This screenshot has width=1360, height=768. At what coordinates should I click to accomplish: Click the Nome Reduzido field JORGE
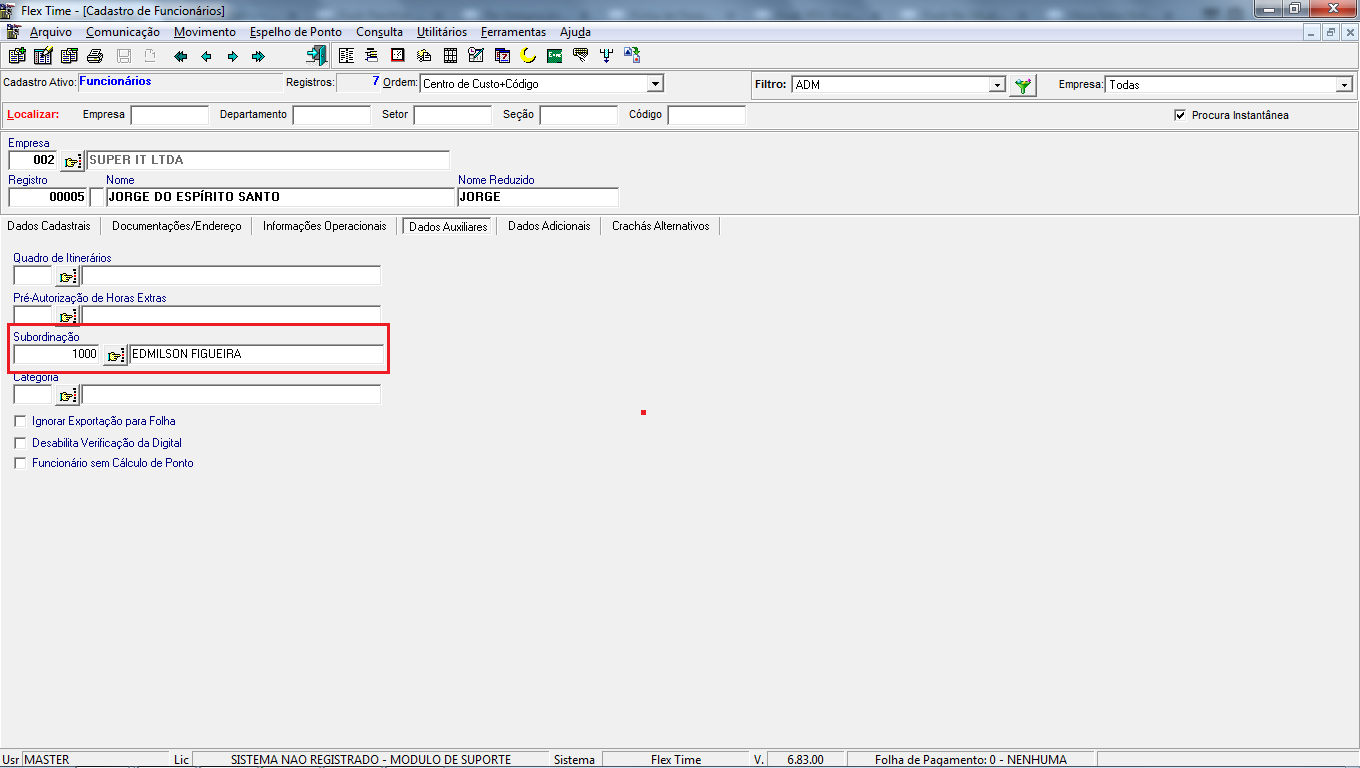[x=538, y=197]
